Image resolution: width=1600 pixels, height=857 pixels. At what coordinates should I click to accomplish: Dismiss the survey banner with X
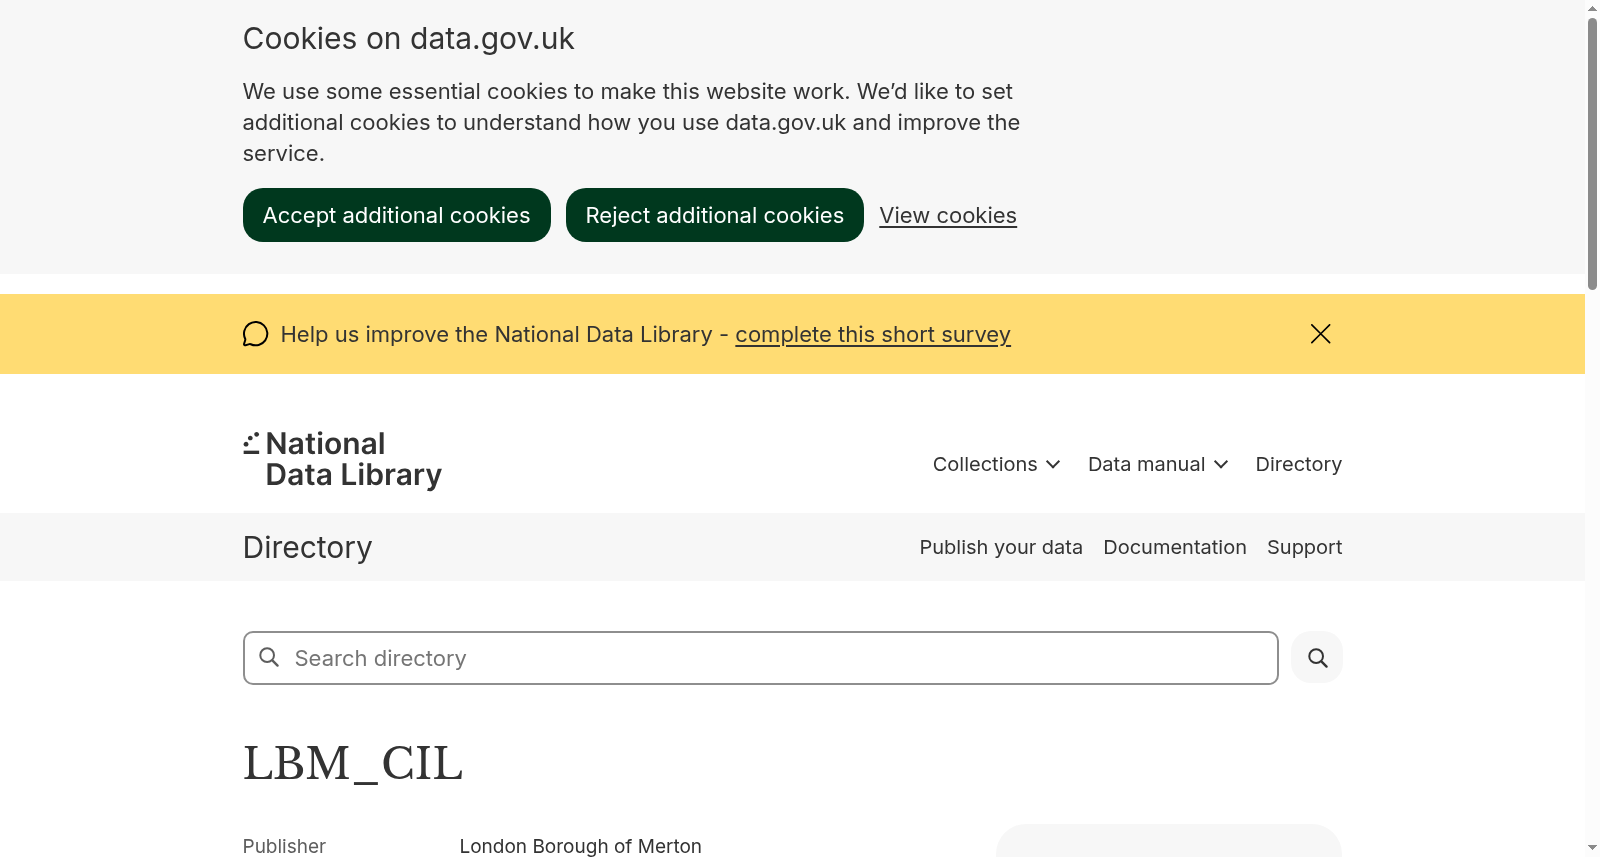pos(1320,334)
